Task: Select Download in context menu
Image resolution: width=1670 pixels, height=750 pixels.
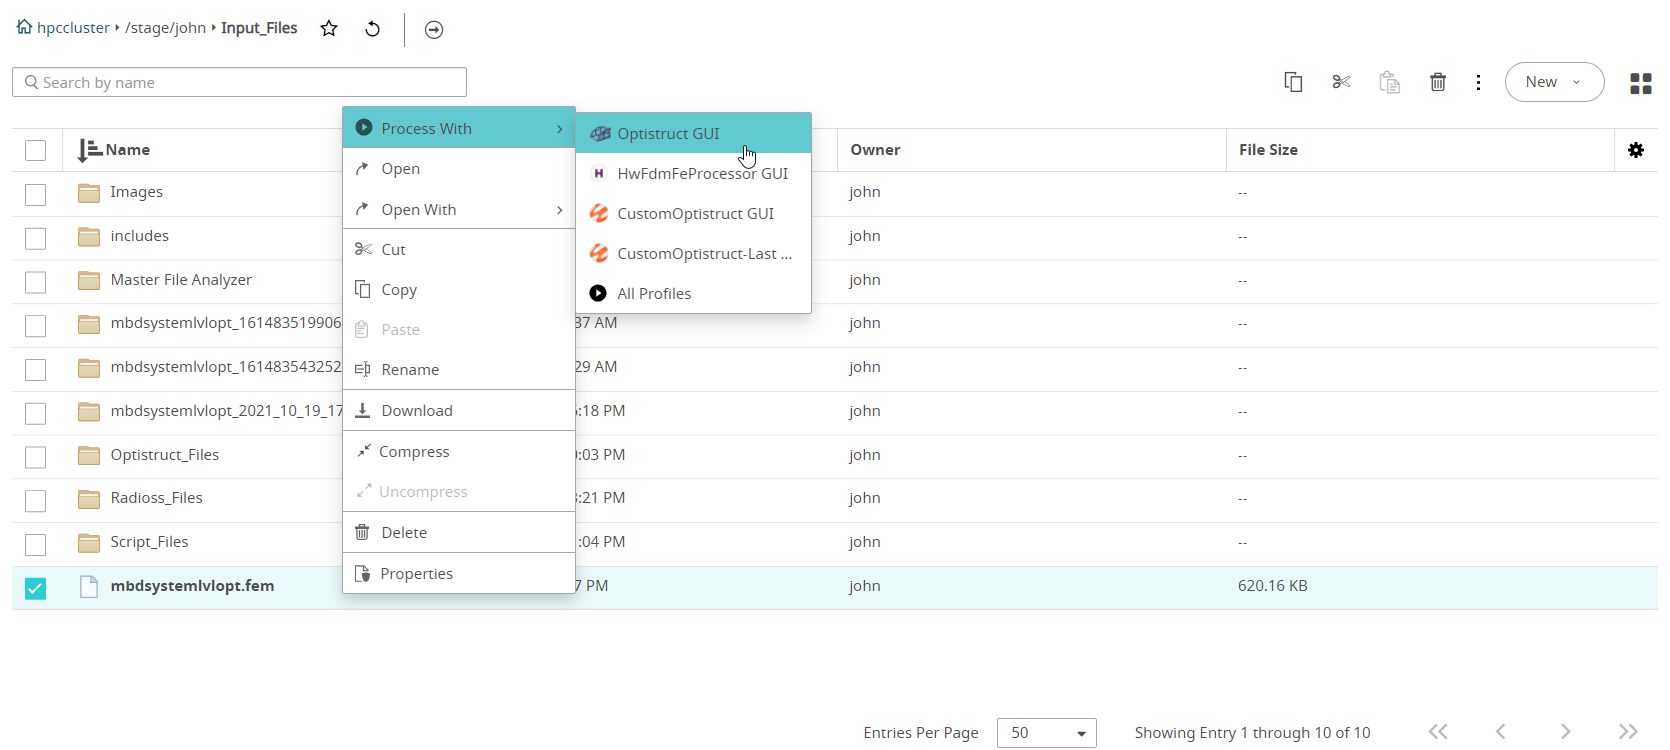Action: coord(459,410)
